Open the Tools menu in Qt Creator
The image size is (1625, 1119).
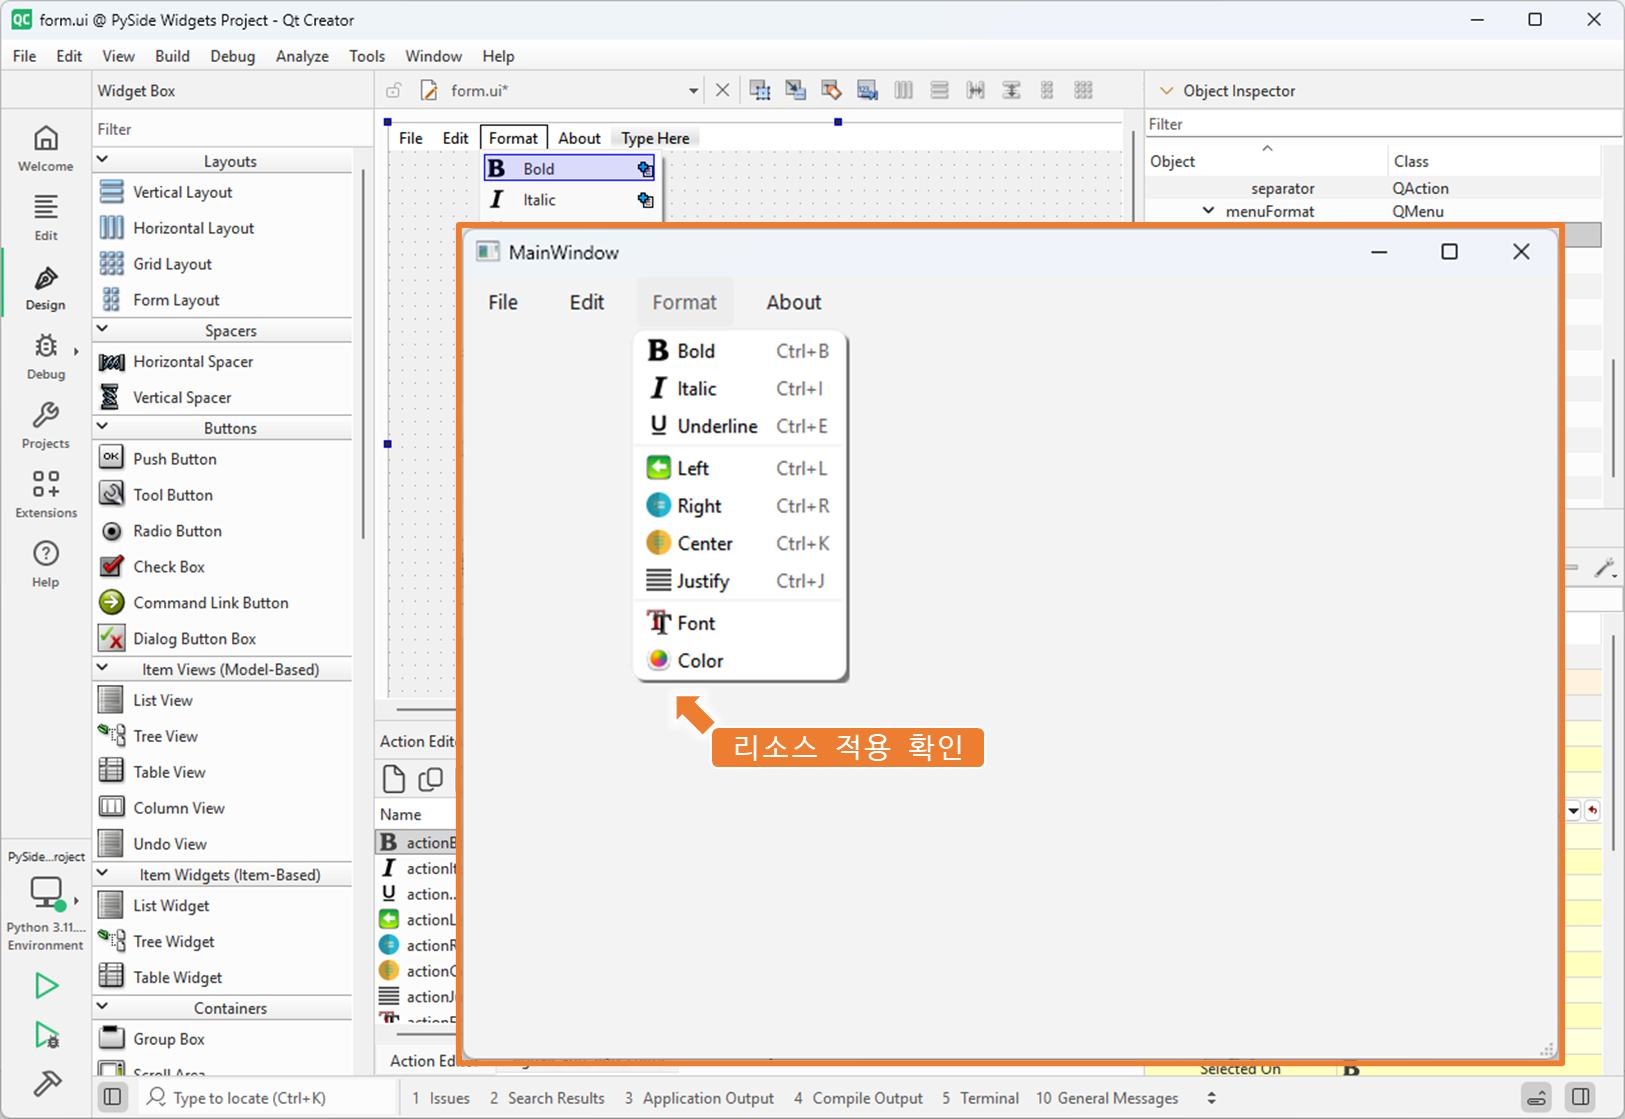[367, 56]
